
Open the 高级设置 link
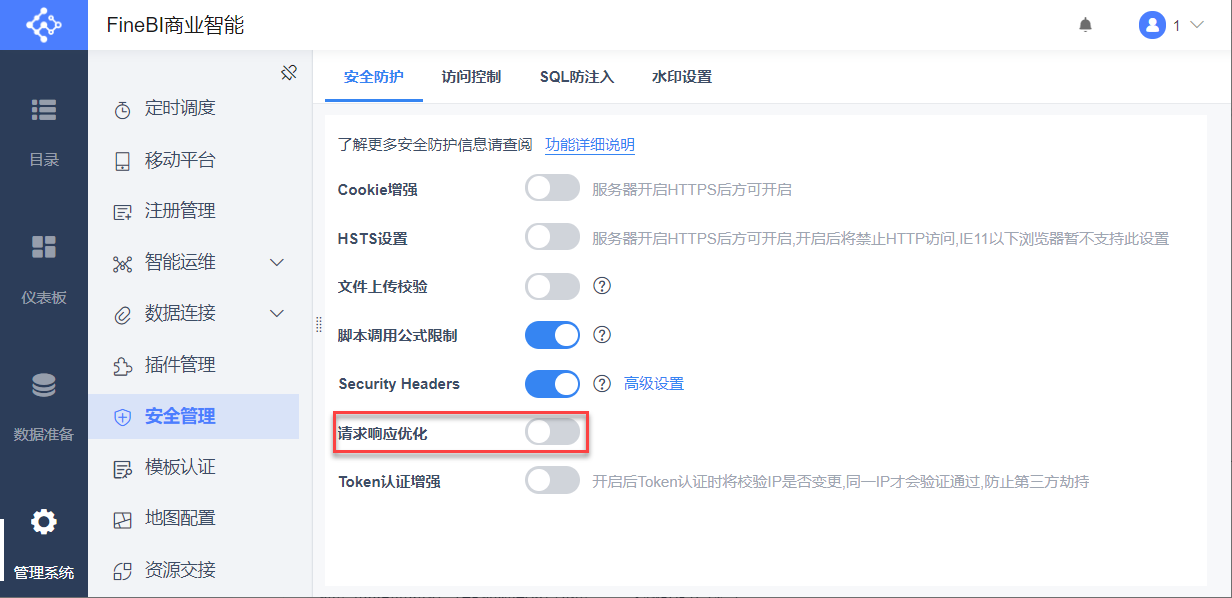[x=654, y=384]
